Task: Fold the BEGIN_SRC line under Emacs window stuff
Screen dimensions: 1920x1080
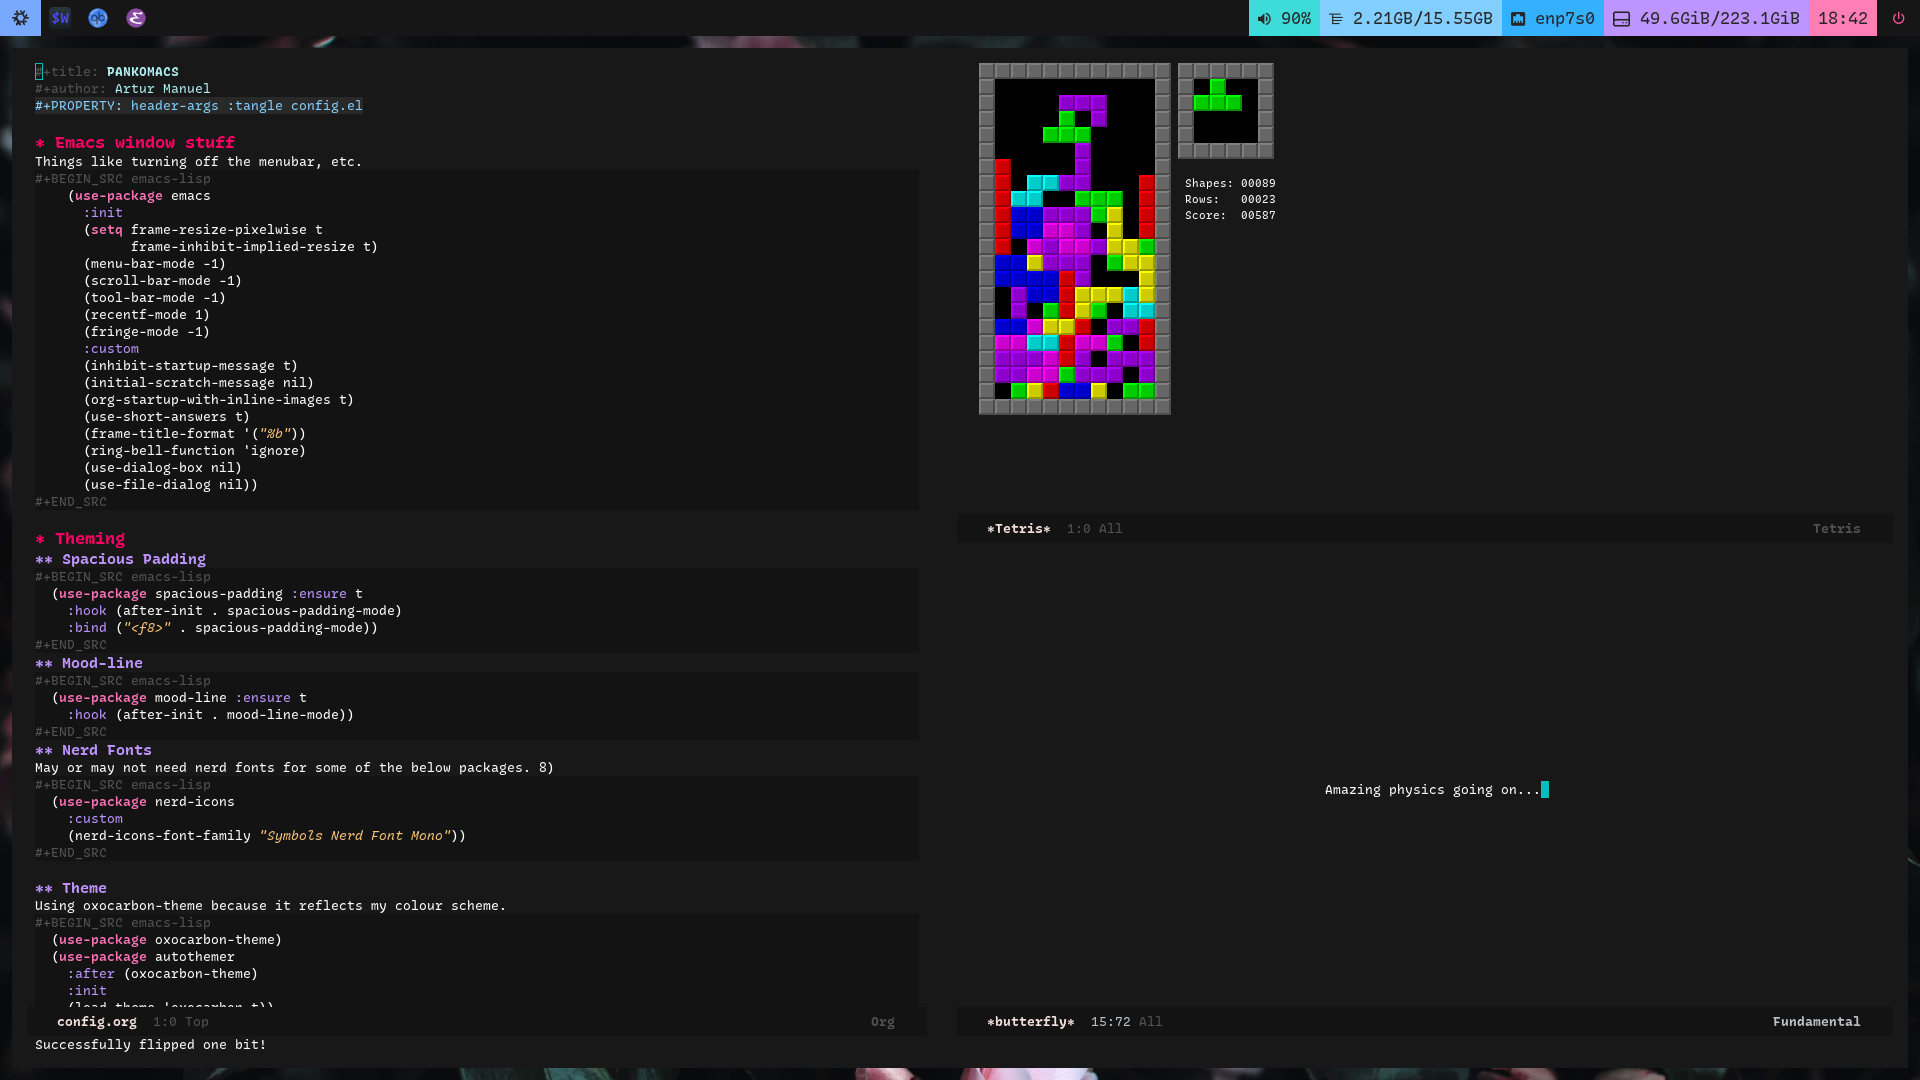Action: (123, 179)
